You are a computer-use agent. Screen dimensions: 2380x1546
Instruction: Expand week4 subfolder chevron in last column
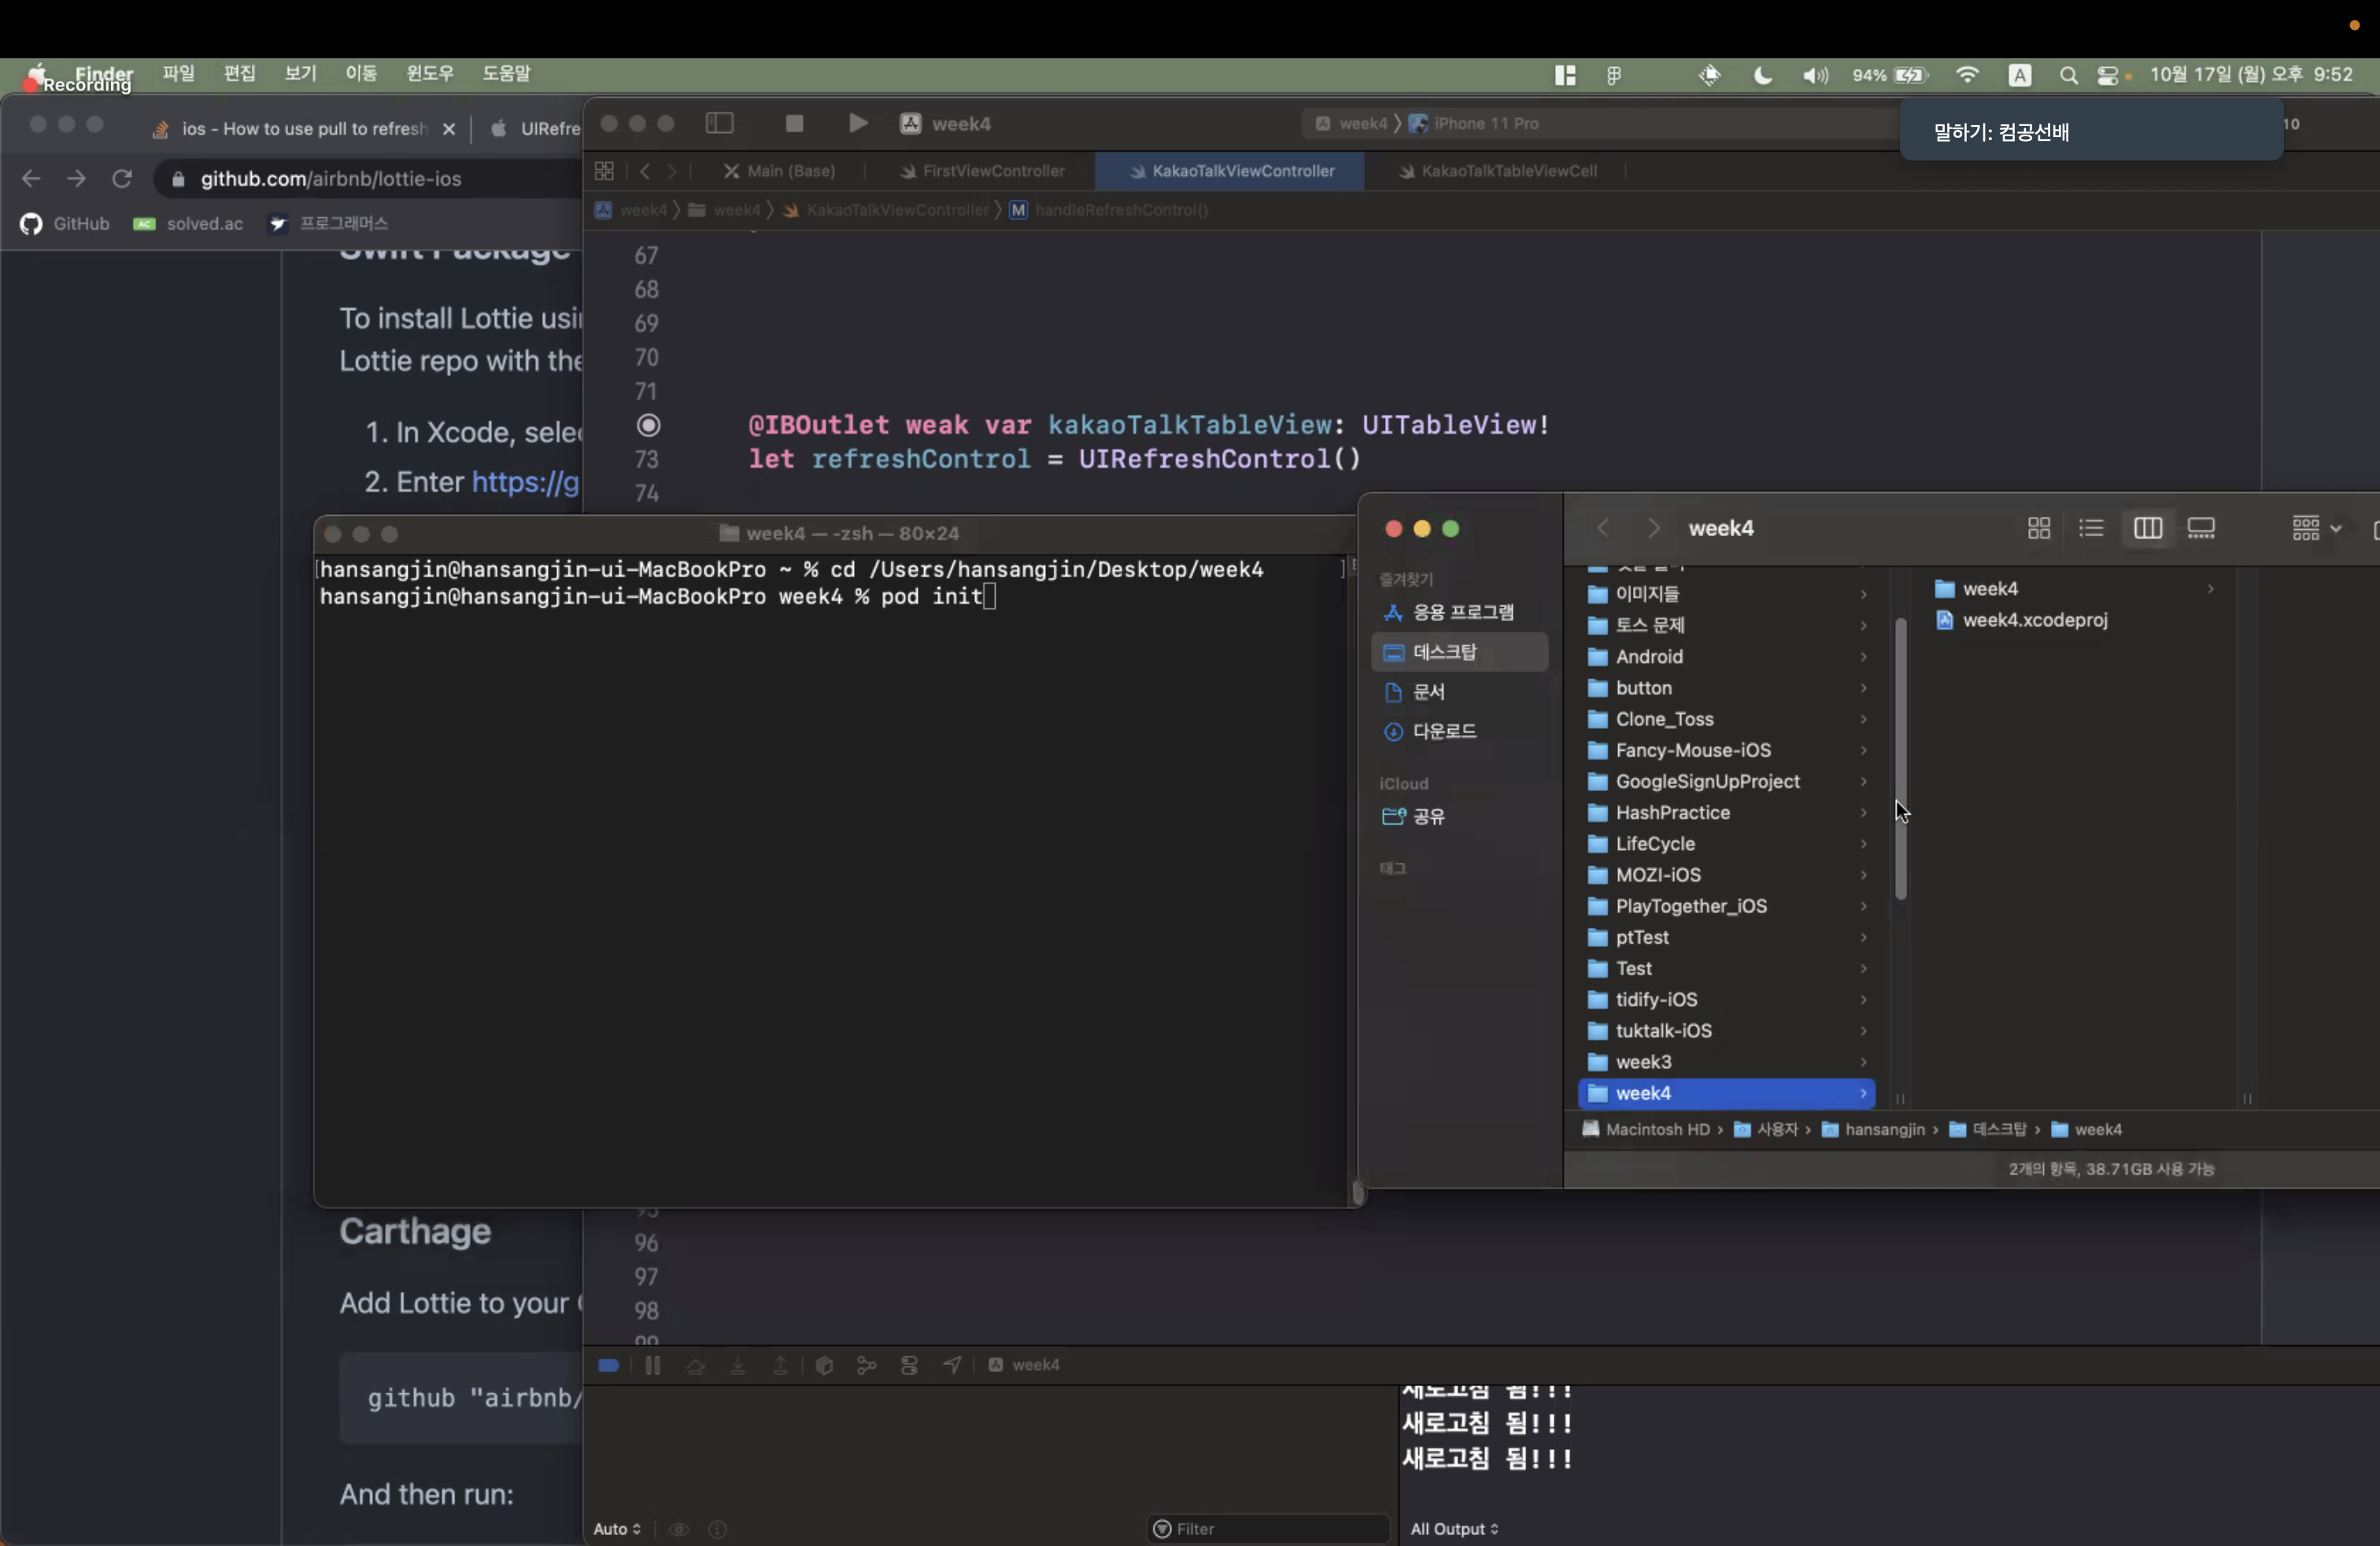[2210, 589]
